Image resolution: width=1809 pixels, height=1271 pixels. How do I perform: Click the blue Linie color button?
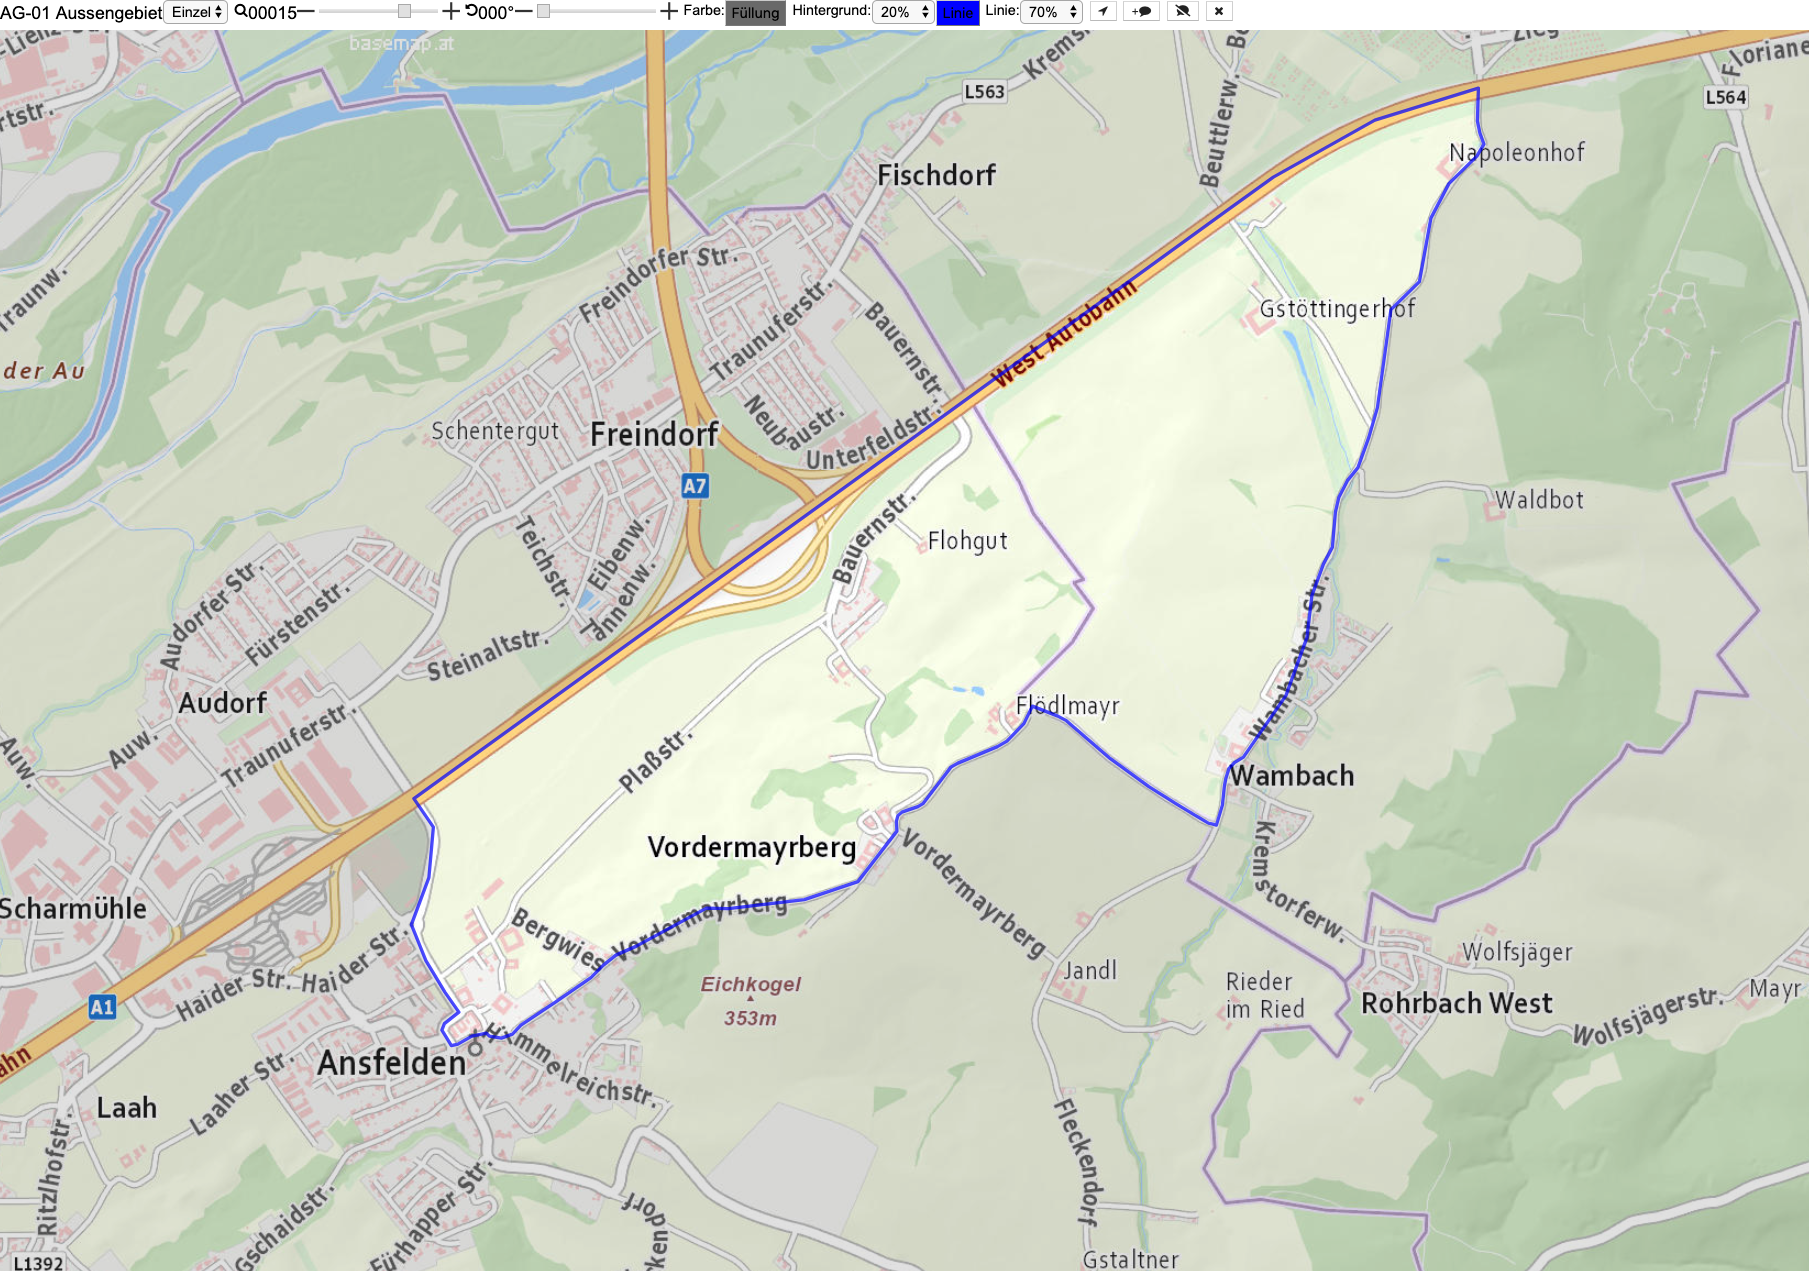957,13
